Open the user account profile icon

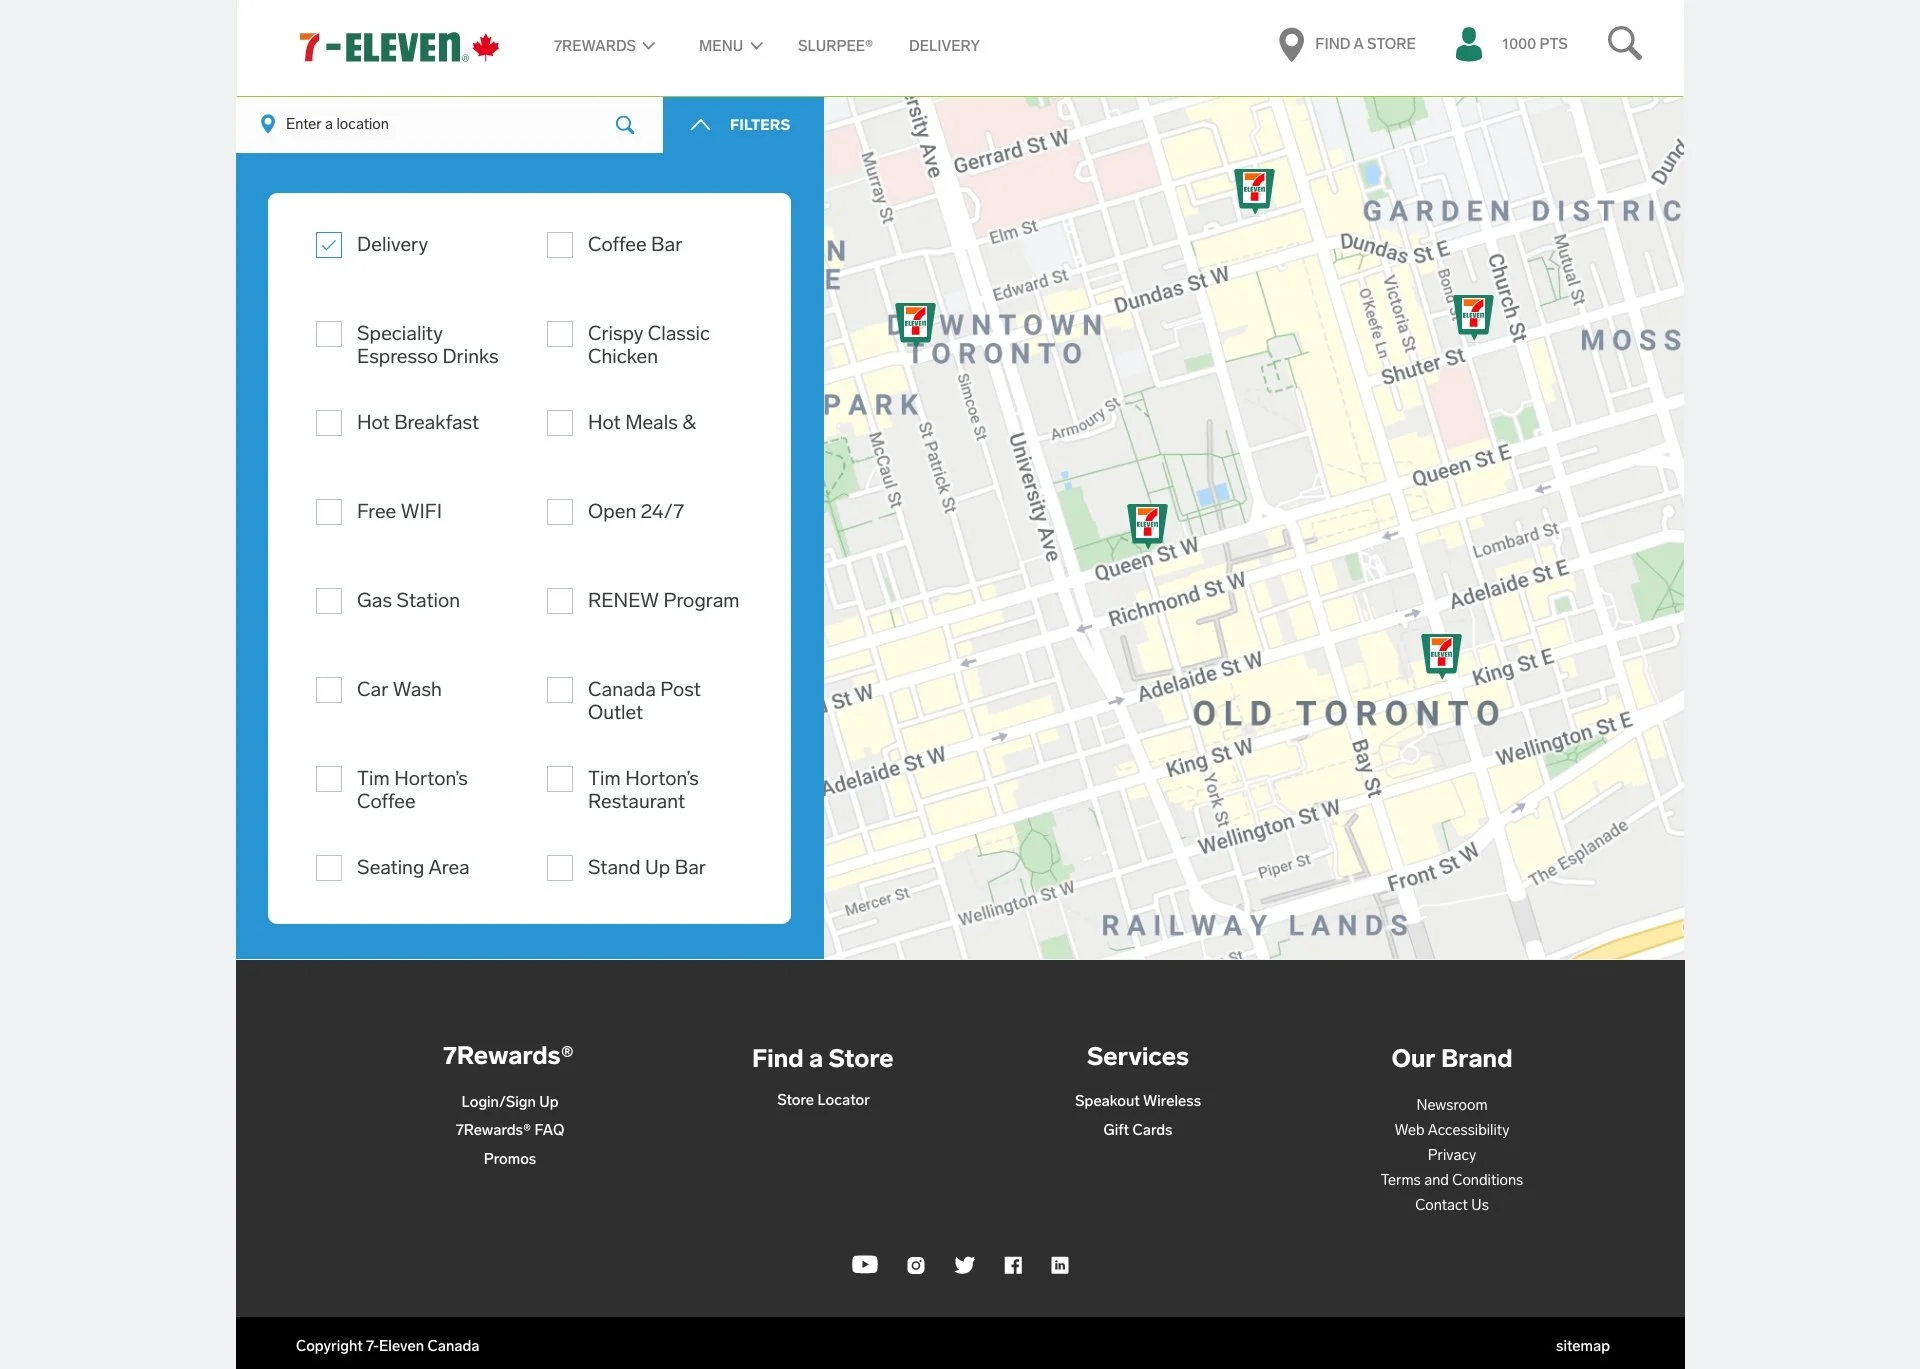(1468, 44)
